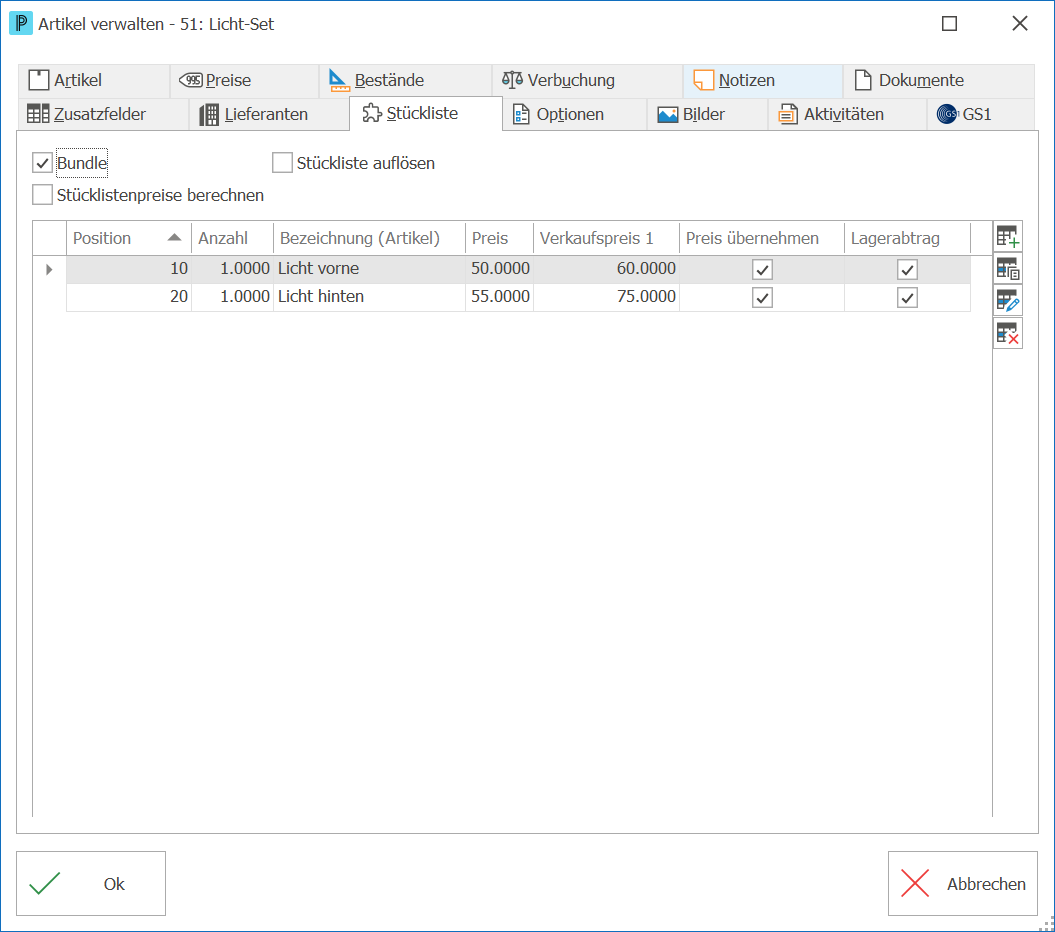Add a new row to the Stückliste table

[1007, 237]
